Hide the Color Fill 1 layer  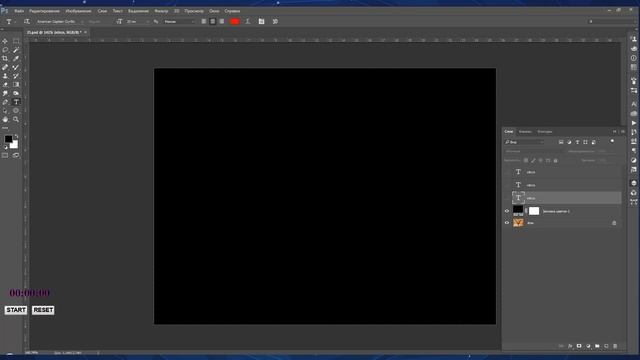507,211
